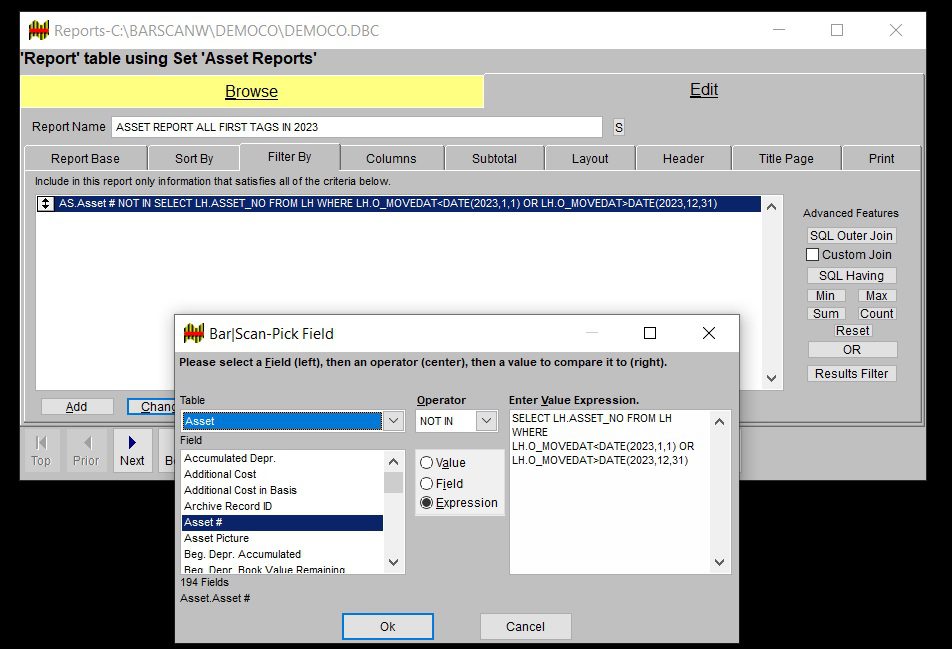This screenshot has width=952, height=649.
Task: Select Beg. Depr. Accumulated field
Action: [x=282, y=554]
